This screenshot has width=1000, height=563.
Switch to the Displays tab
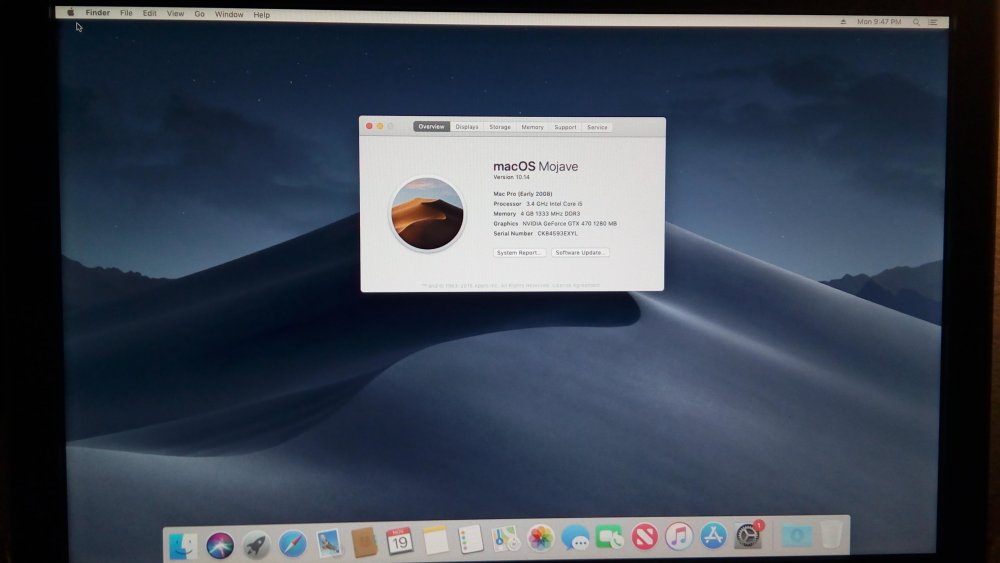coord(467,127)
